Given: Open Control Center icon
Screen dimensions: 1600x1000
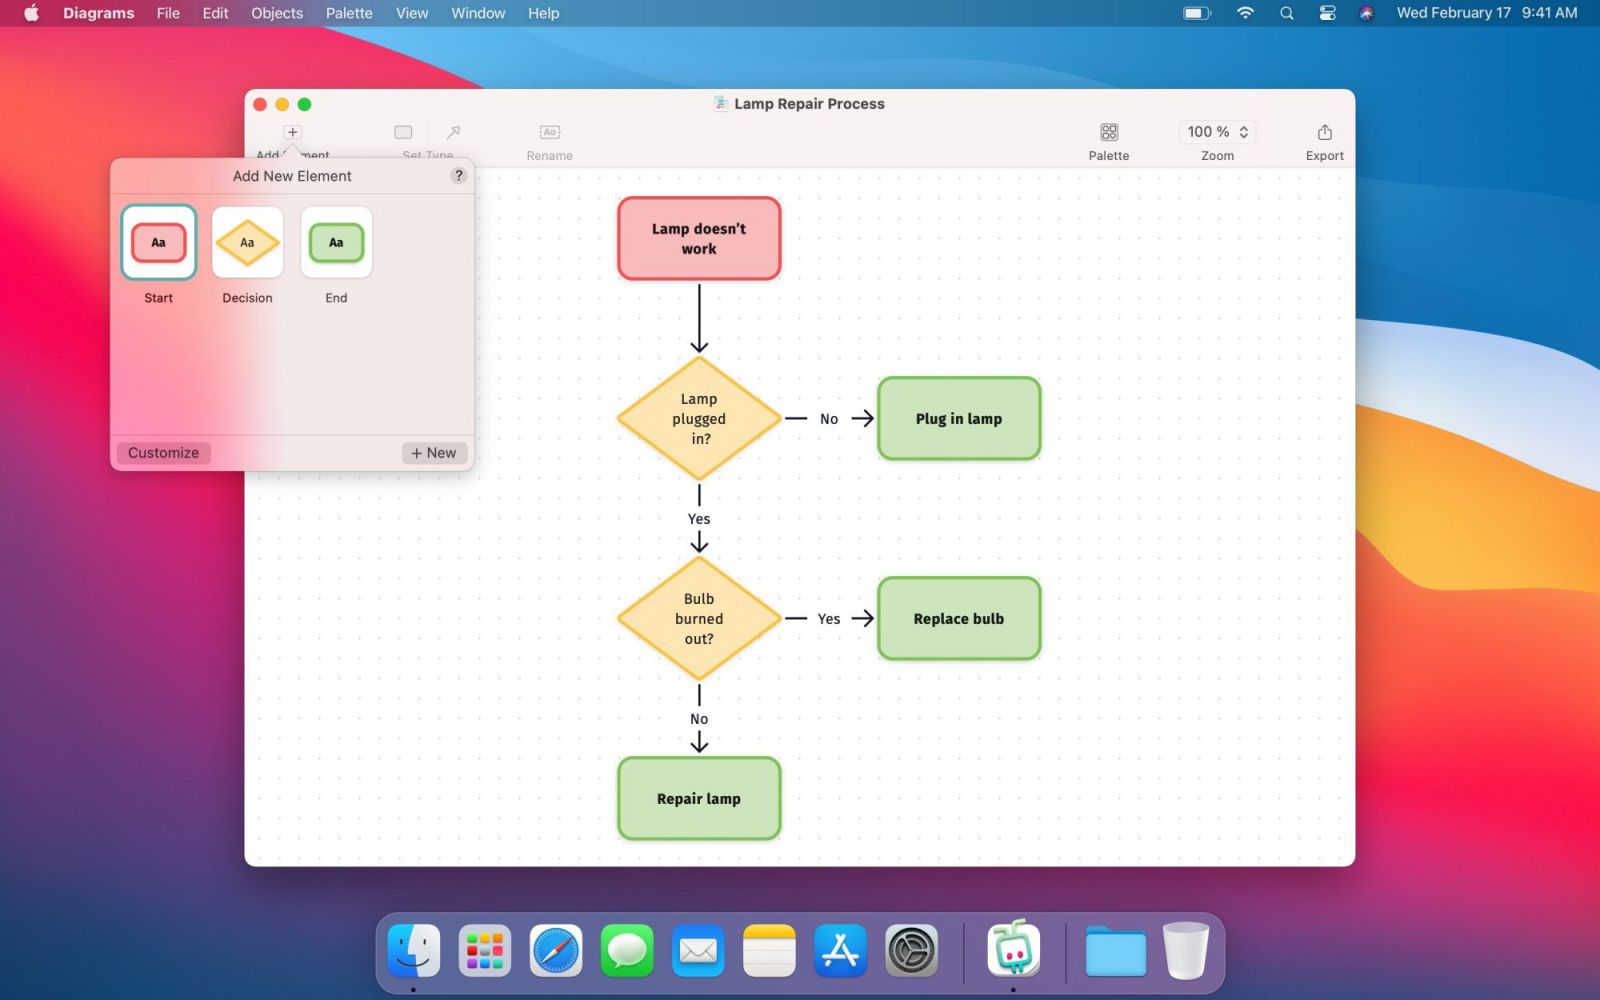Looking at the screenshot, I should (1327, 13).
